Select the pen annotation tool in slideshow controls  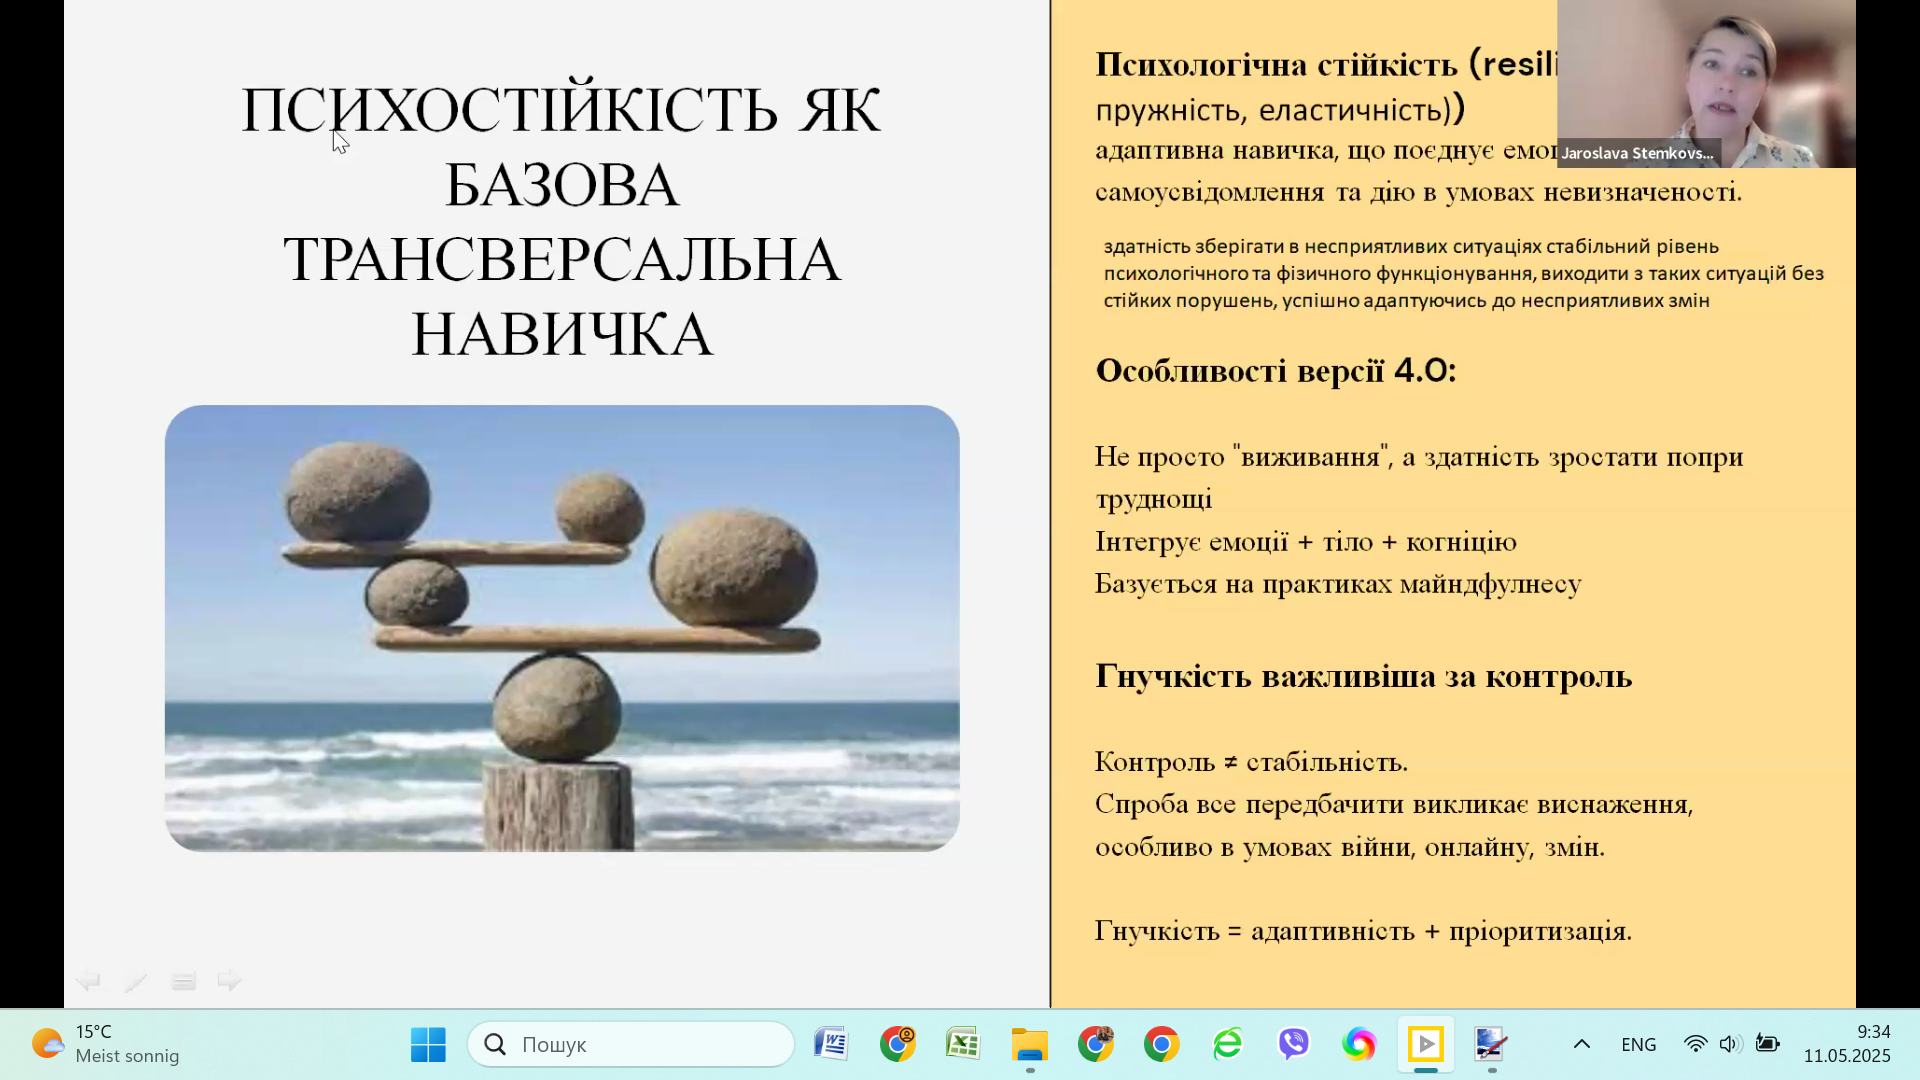[136, 981]
